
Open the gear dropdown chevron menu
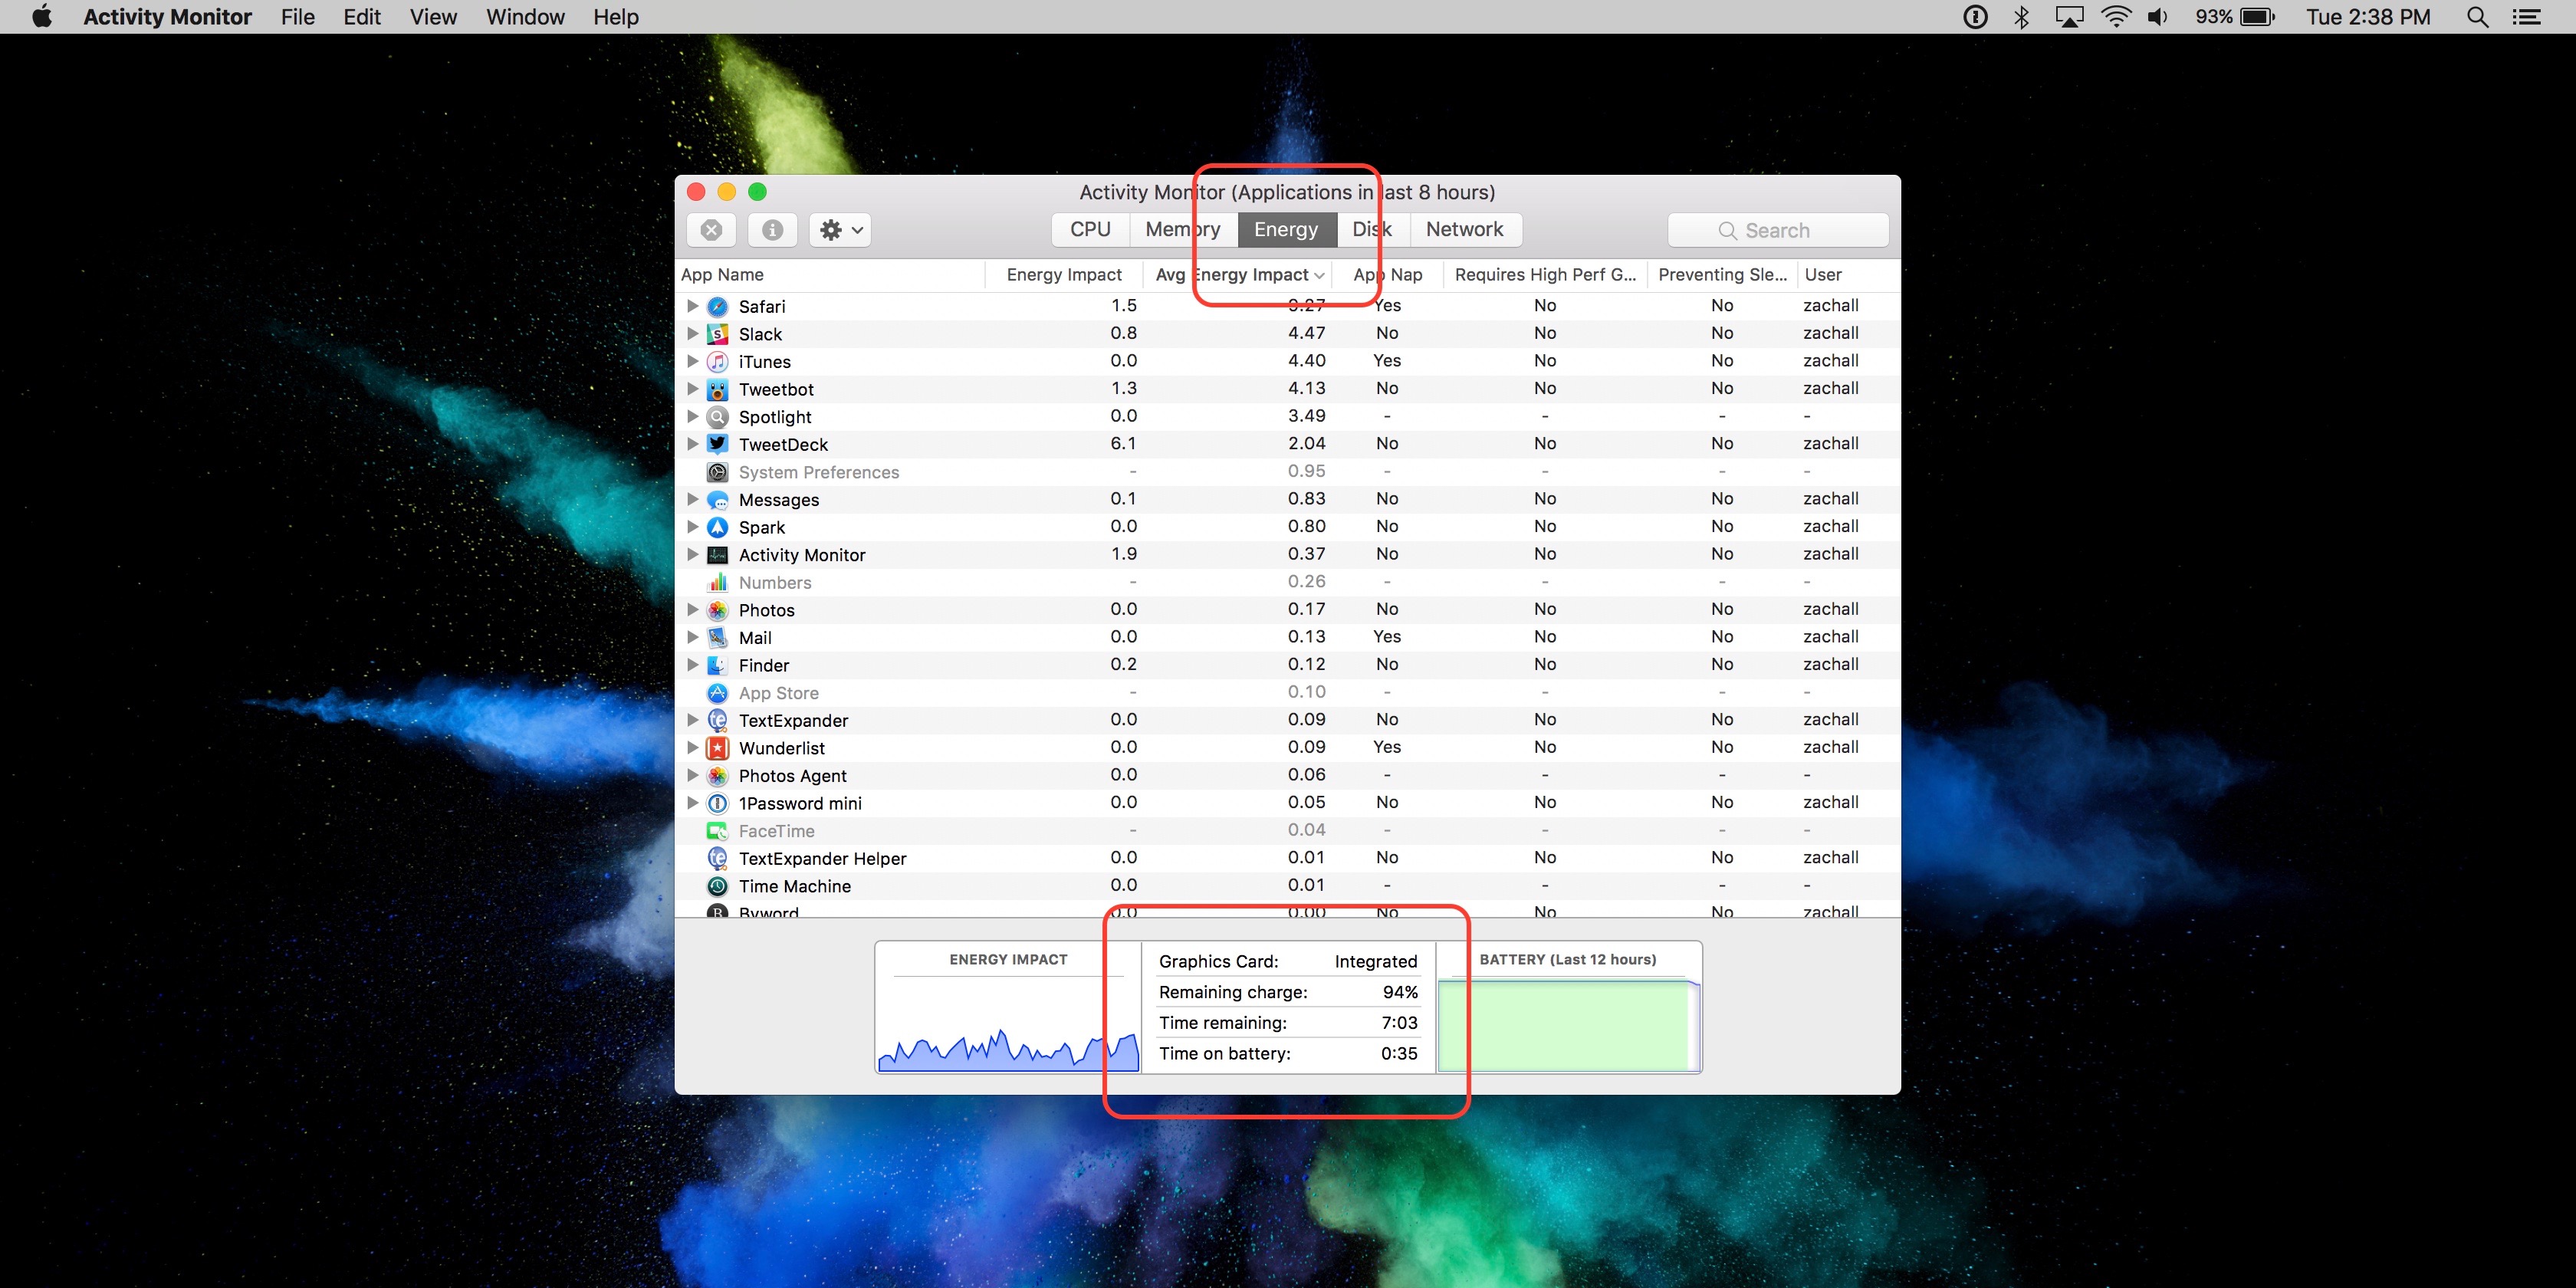tap(856, 229)
